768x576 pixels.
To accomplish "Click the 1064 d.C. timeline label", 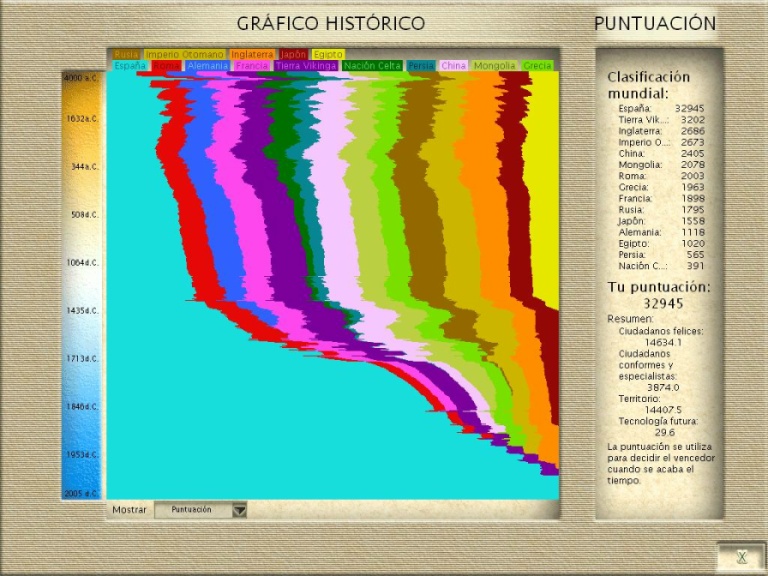I will click(x=83, y=263).
